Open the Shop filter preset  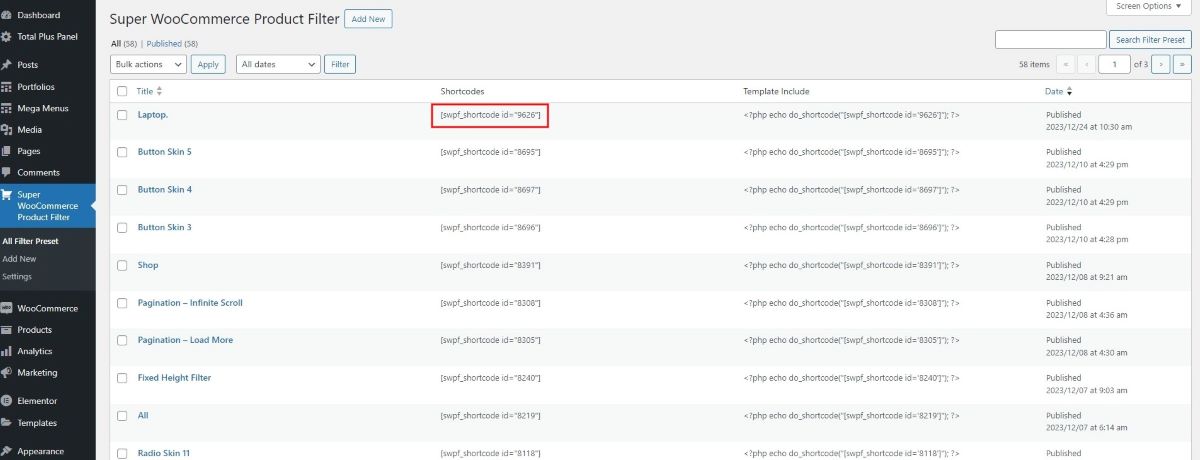click(x=148, y=265)
